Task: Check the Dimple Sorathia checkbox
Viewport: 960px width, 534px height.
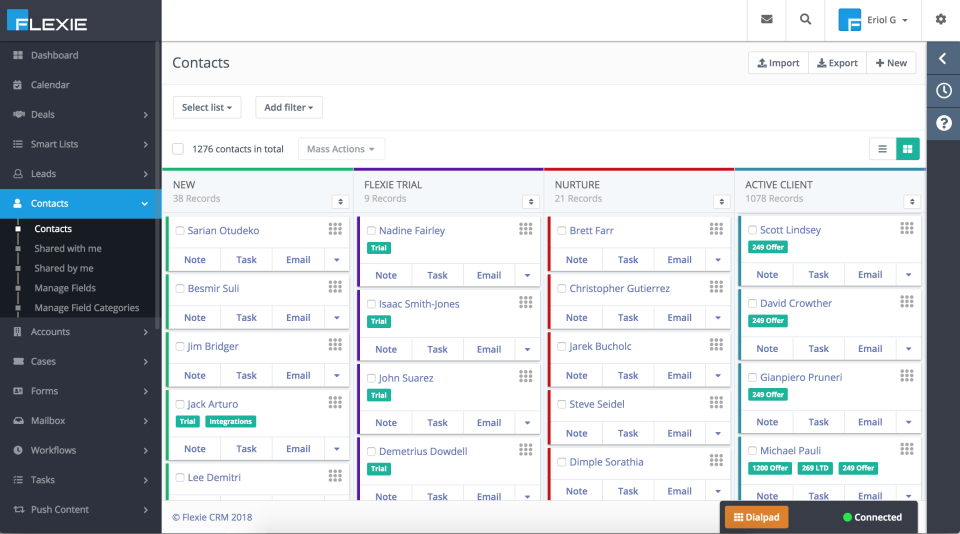Action: [x=561, y=462]
